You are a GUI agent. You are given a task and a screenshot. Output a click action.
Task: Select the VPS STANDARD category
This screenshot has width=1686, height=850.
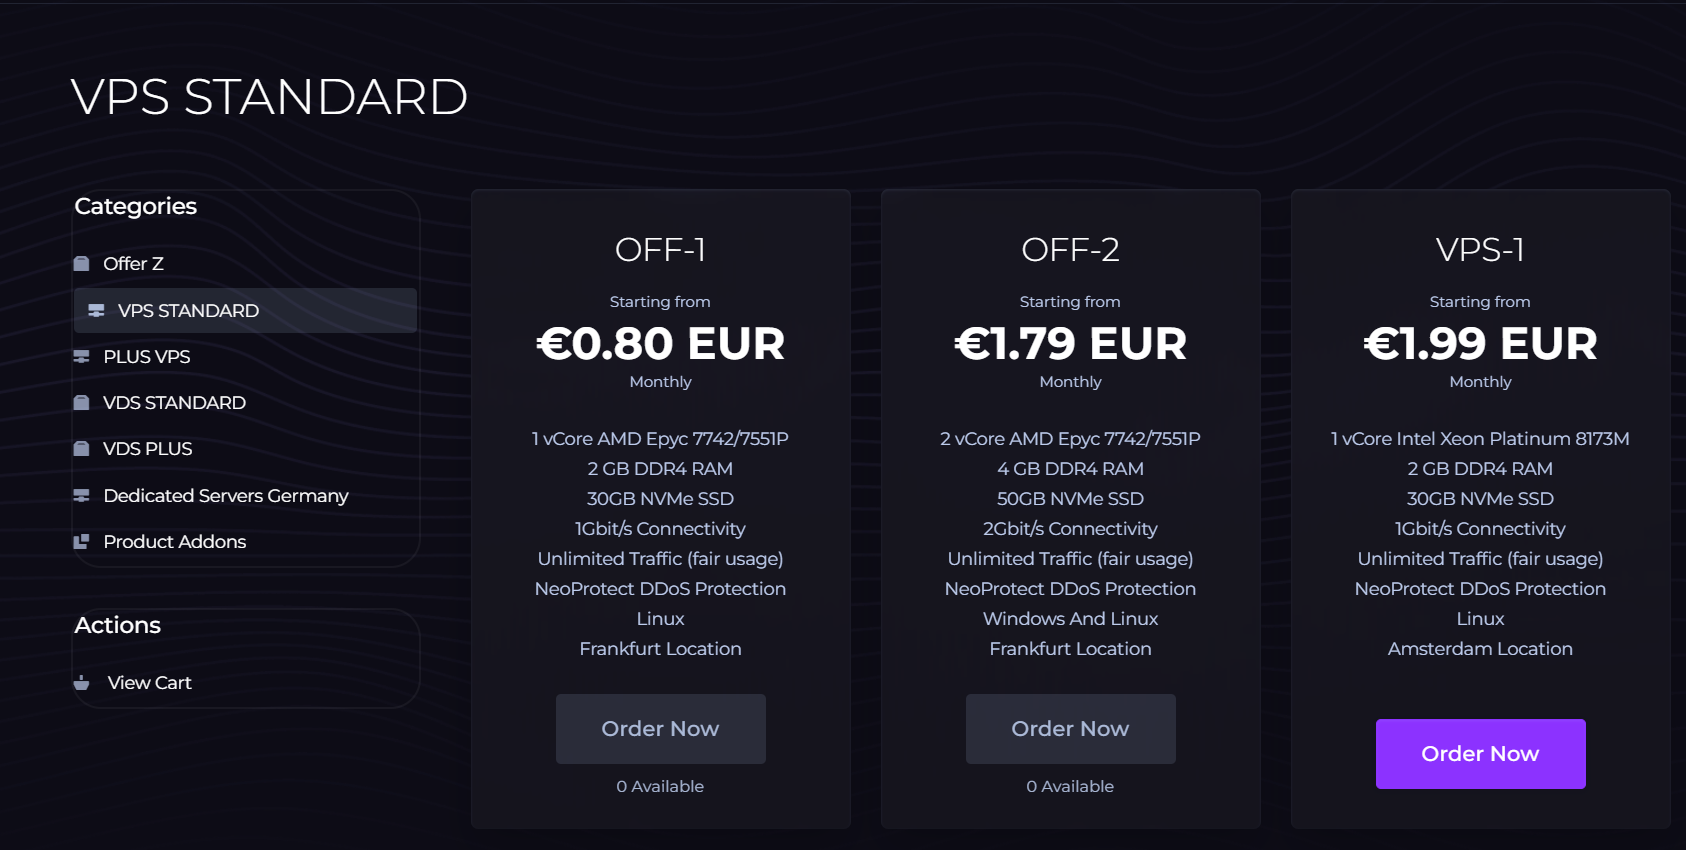pos(188,311)
